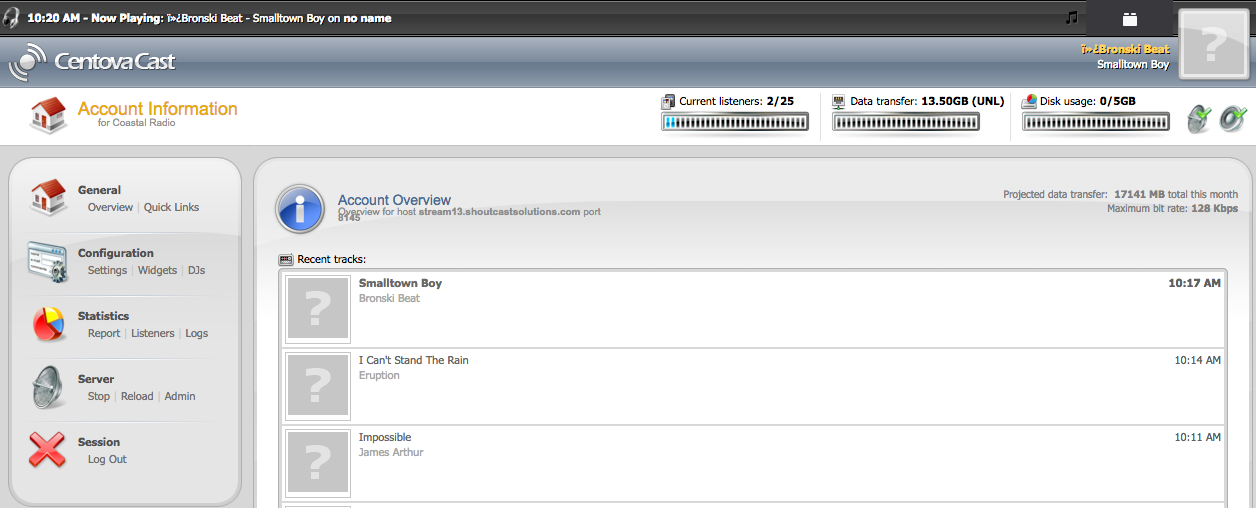Click the 10:11 AM timestamp
1256x508 pixels.
(x=1197, y=437)
